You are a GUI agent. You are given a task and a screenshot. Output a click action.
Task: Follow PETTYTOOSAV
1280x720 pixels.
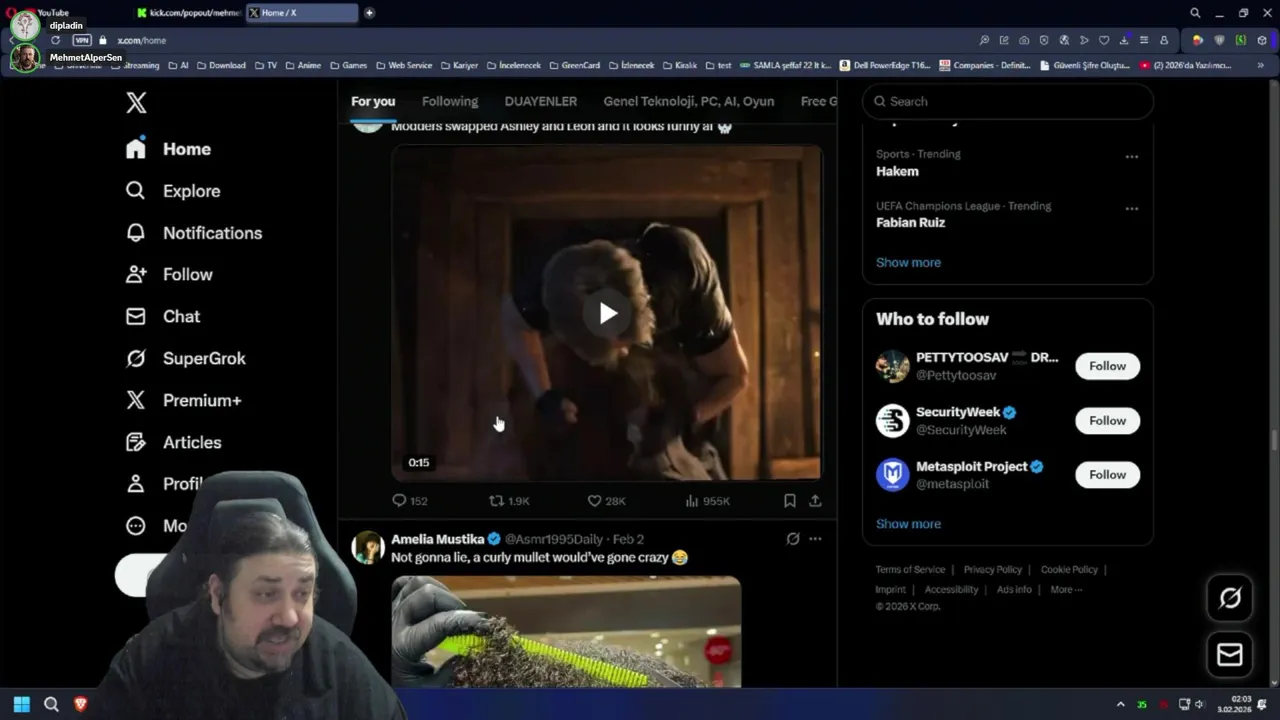pyautogui.click(x=1107, y=366)
